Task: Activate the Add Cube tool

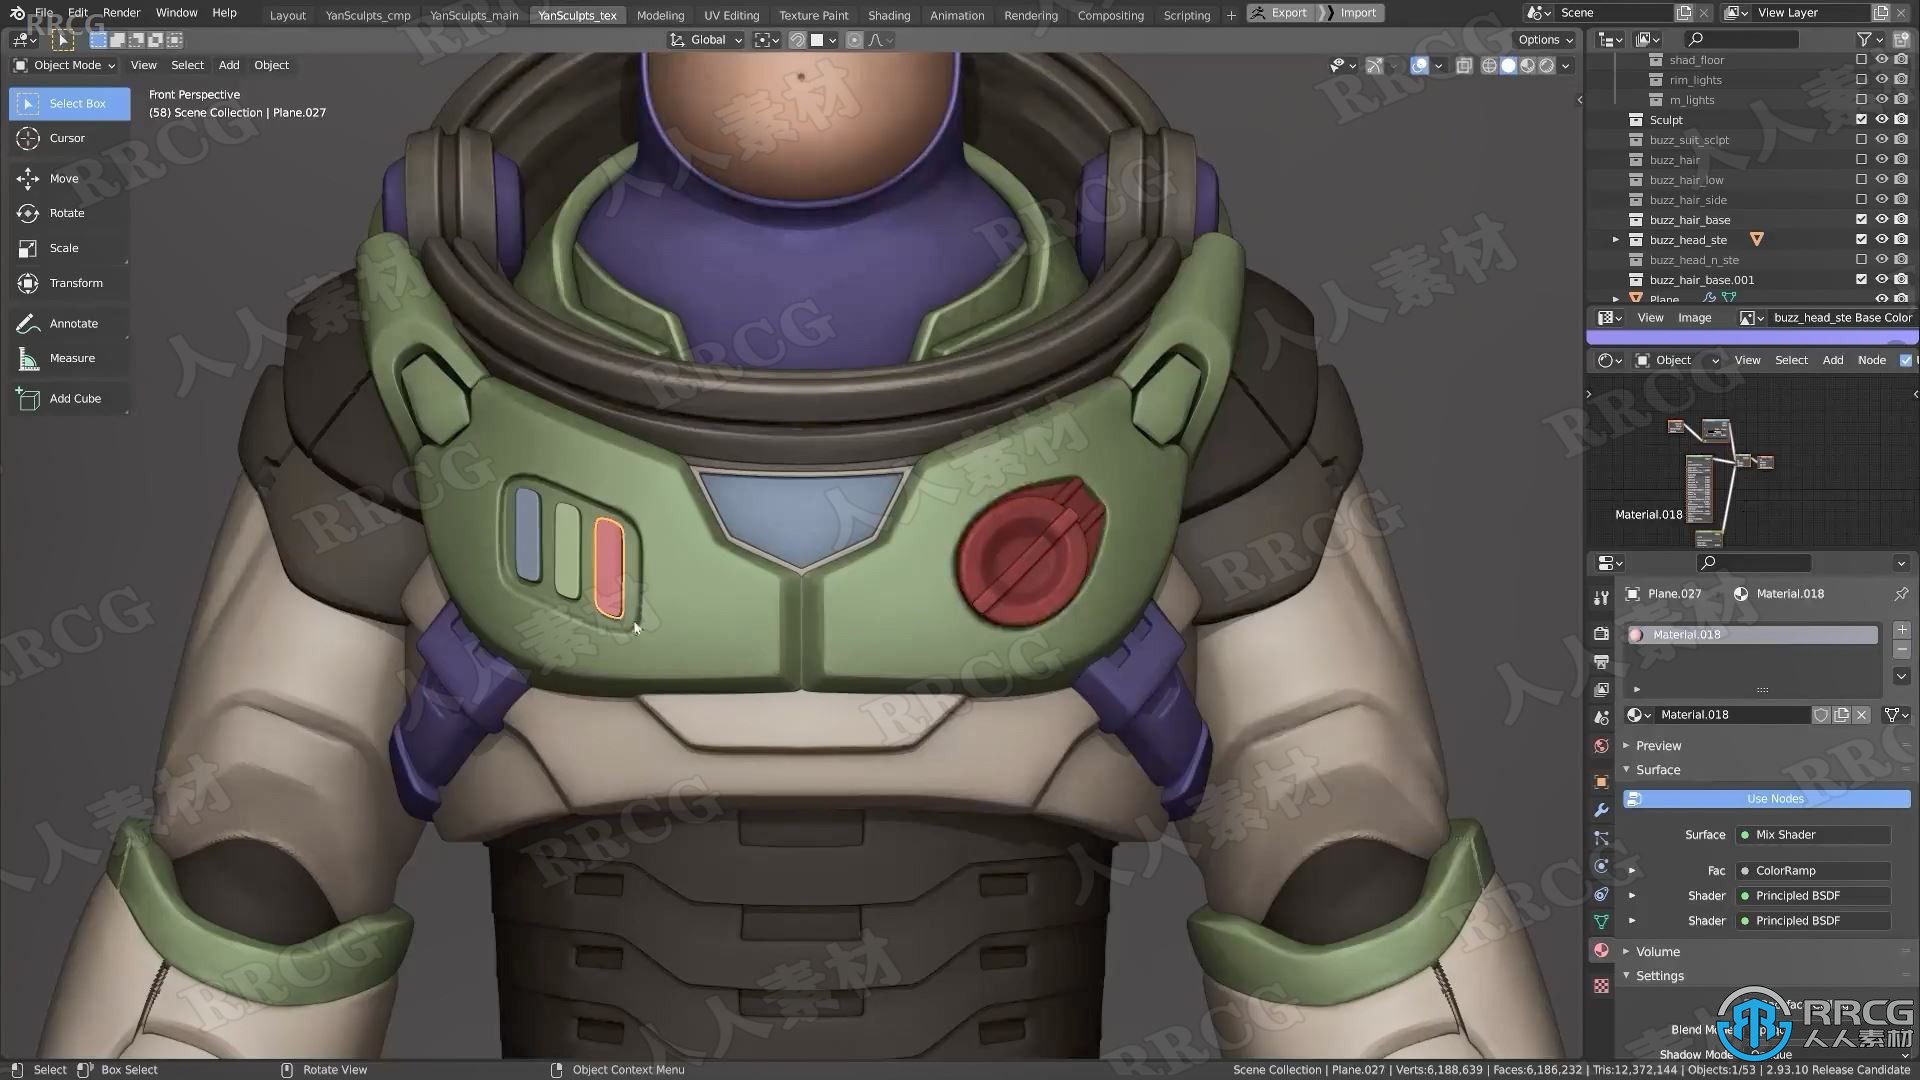Action: (x=69, y=398)
